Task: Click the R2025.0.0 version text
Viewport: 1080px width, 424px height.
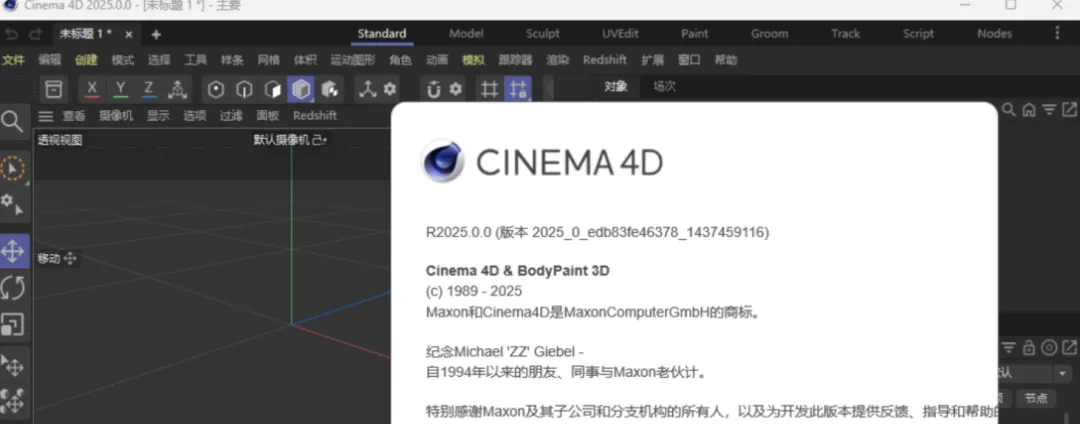Action: click(x=597, y=233)
